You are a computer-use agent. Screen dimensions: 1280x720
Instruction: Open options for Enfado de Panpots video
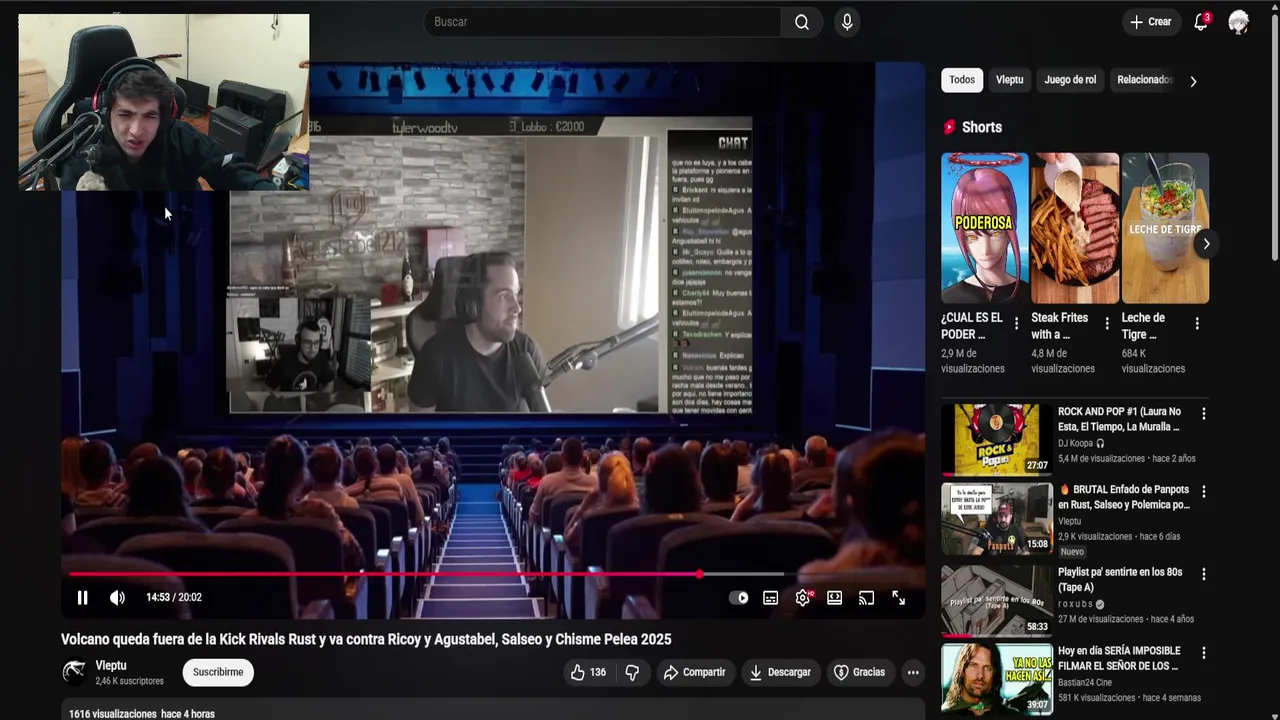(1203, 492)
